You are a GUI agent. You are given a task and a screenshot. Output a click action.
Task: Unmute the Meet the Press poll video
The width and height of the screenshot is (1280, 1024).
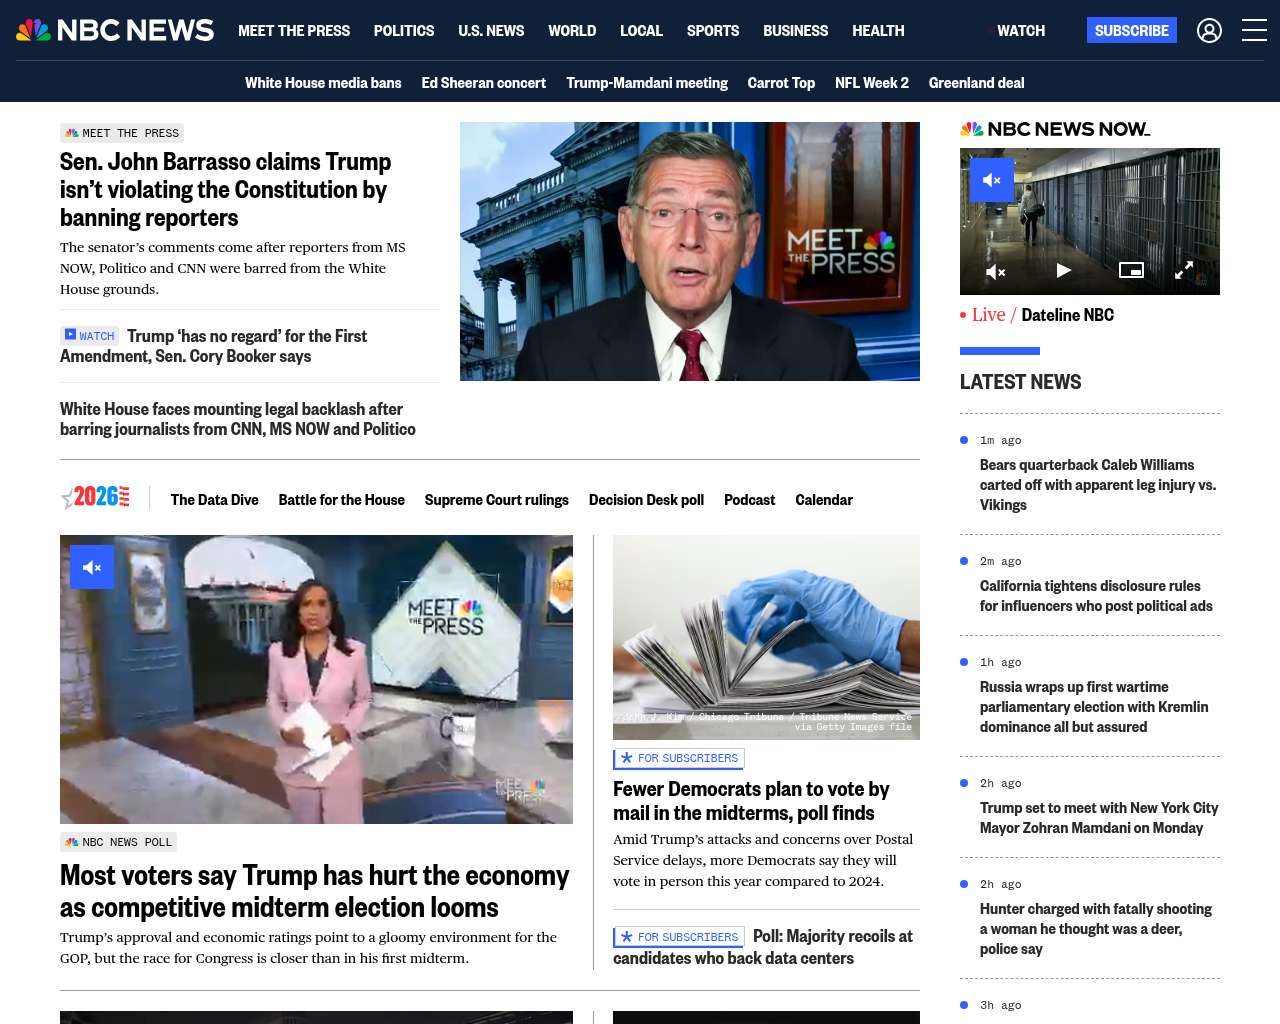92,567
